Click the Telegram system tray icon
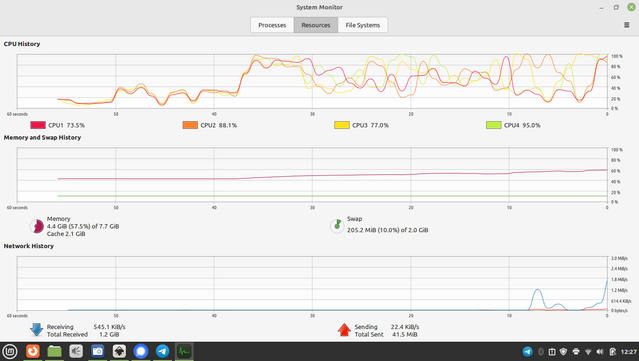The width and height of the screenshot is (639, 361). (527, 352)
